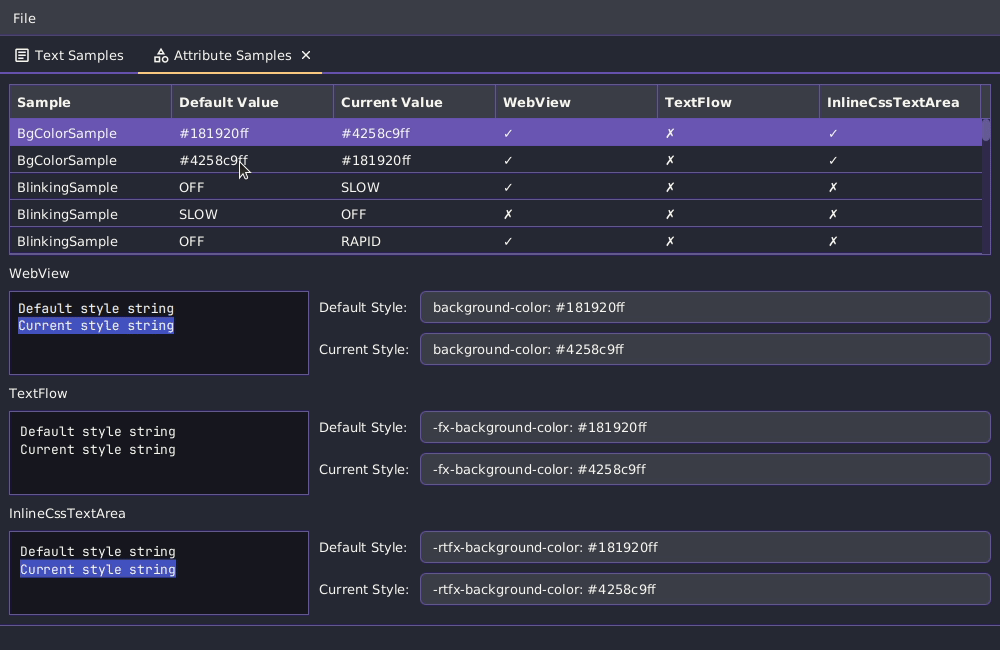Click the Attribute Samples tab icon
Screen dimensions: 1000x650
160,56
